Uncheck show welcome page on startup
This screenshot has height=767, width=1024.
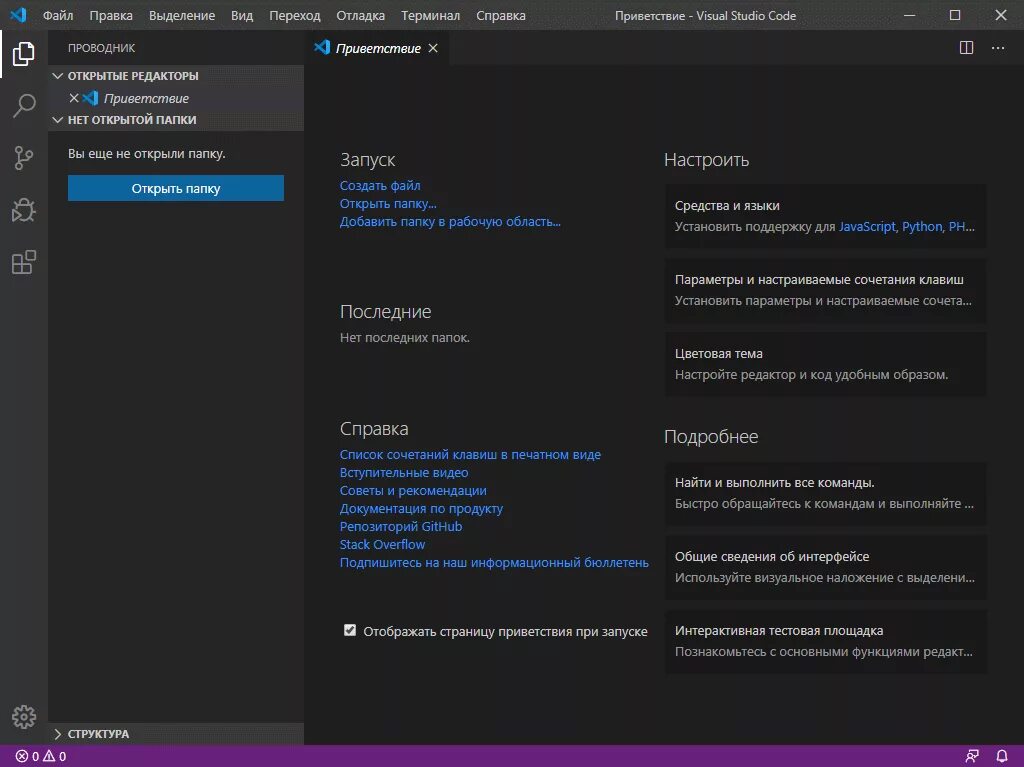[350, 630]
